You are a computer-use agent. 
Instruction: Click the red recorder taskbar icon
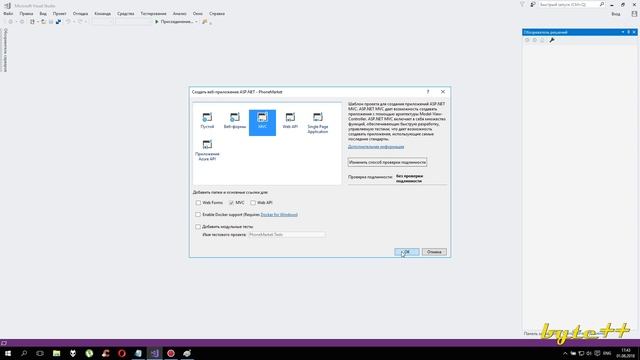point(171,353)
